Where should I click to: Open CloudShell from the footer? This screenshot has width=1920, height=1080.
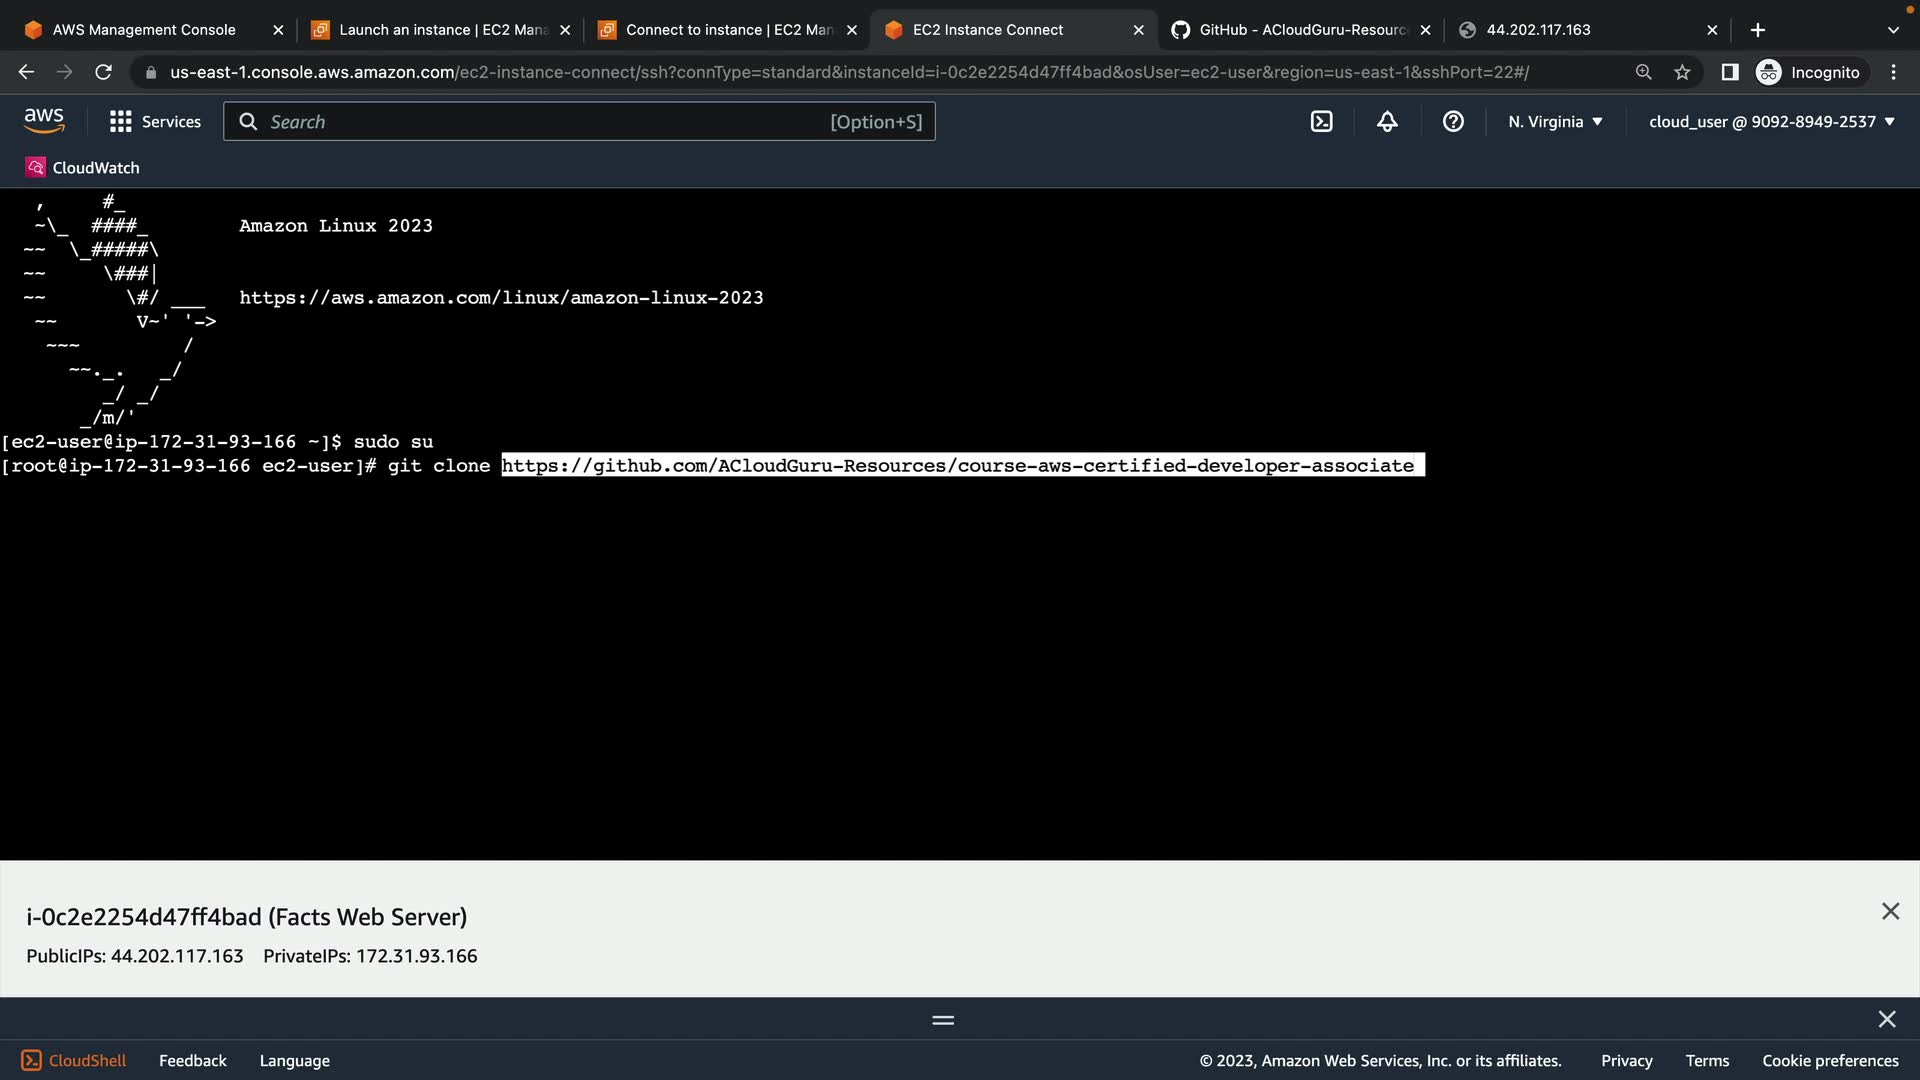coord(74,1060)
